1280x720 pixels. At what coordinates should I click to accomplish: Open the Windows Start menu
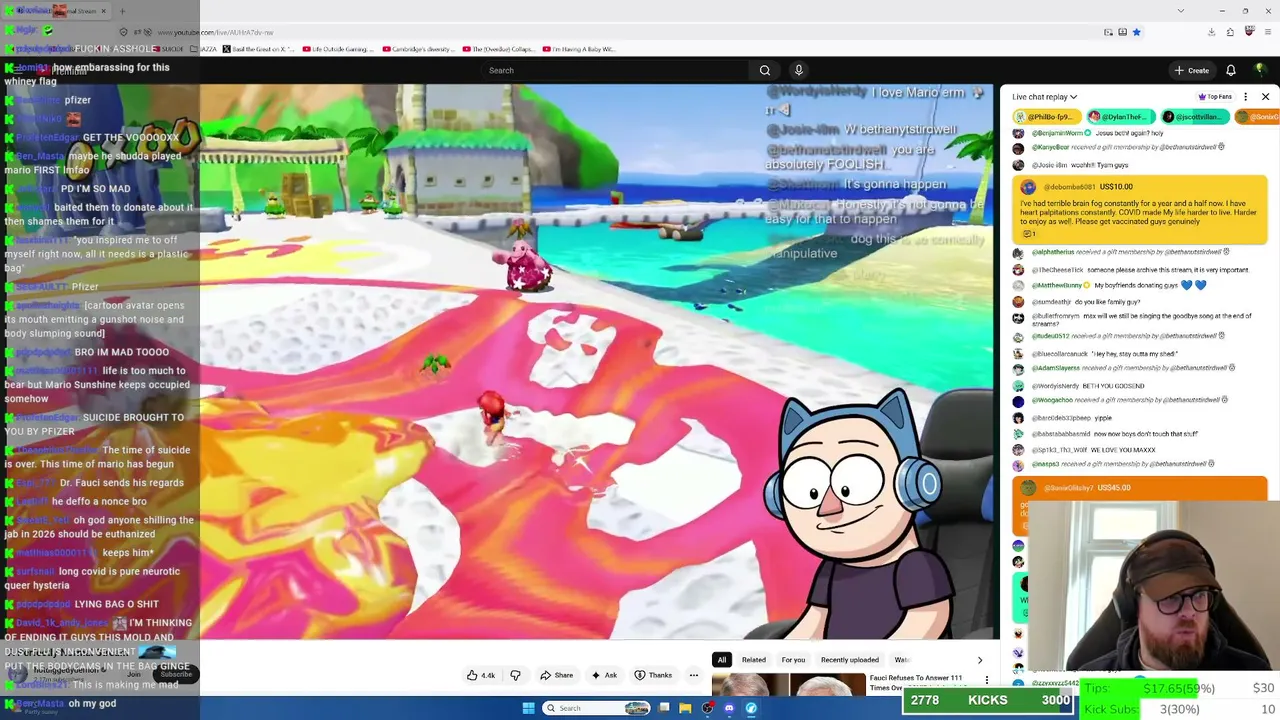[529, 708]
